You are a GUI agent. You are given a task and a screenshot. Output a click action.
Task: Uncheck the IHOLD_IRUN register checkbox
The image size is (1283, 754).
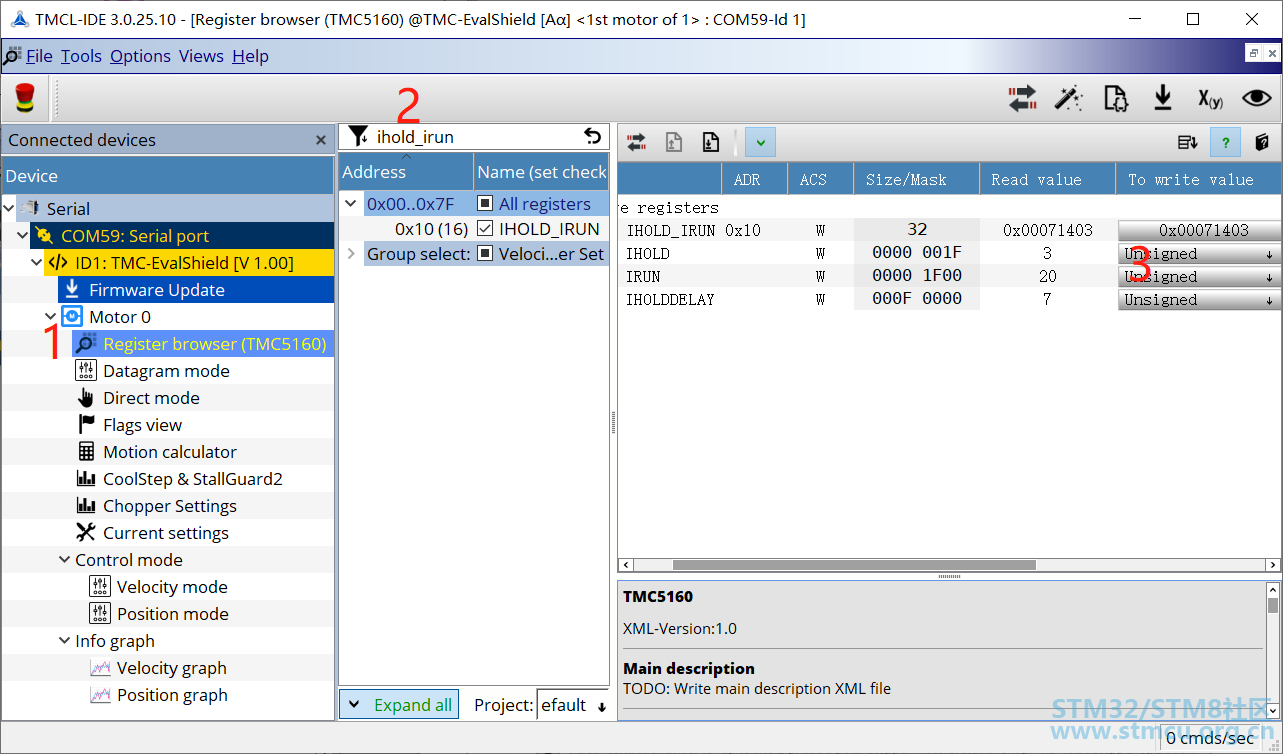[485, 229]
